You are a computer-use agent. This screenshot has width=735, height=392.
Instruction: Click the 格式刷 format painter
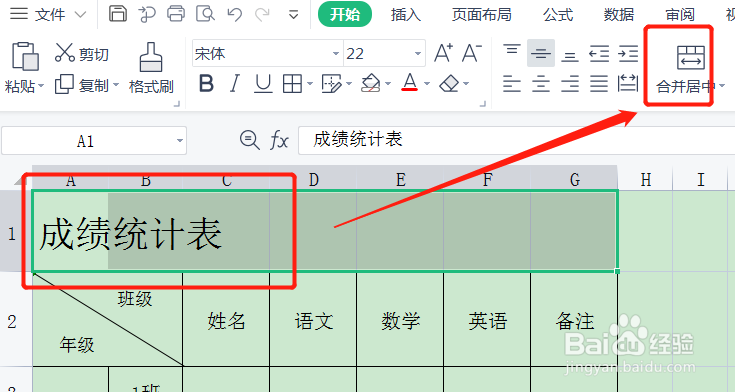[x=151, y=68]
